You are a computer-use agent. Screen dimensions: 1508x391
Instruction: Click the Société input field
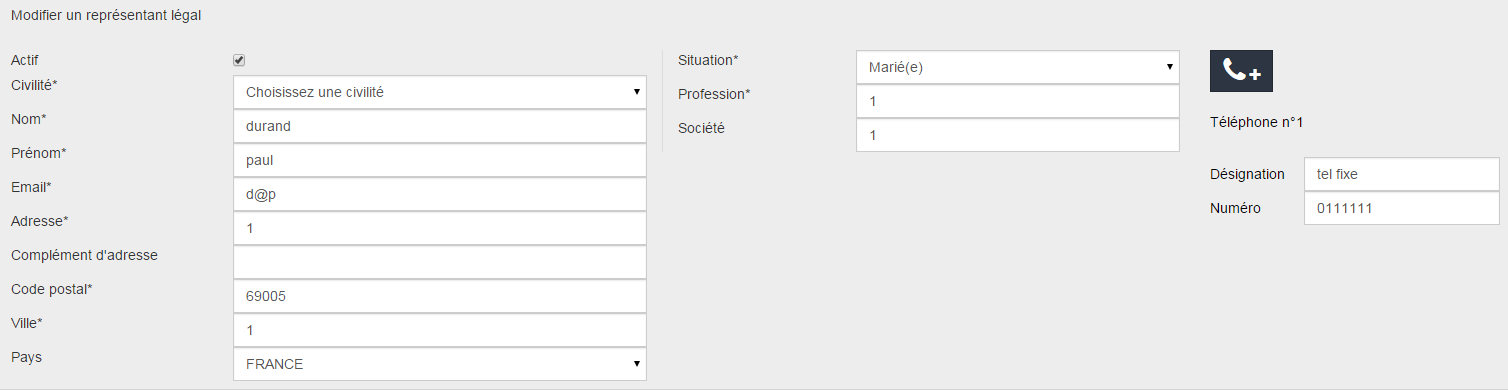(x=1018, y=135)
